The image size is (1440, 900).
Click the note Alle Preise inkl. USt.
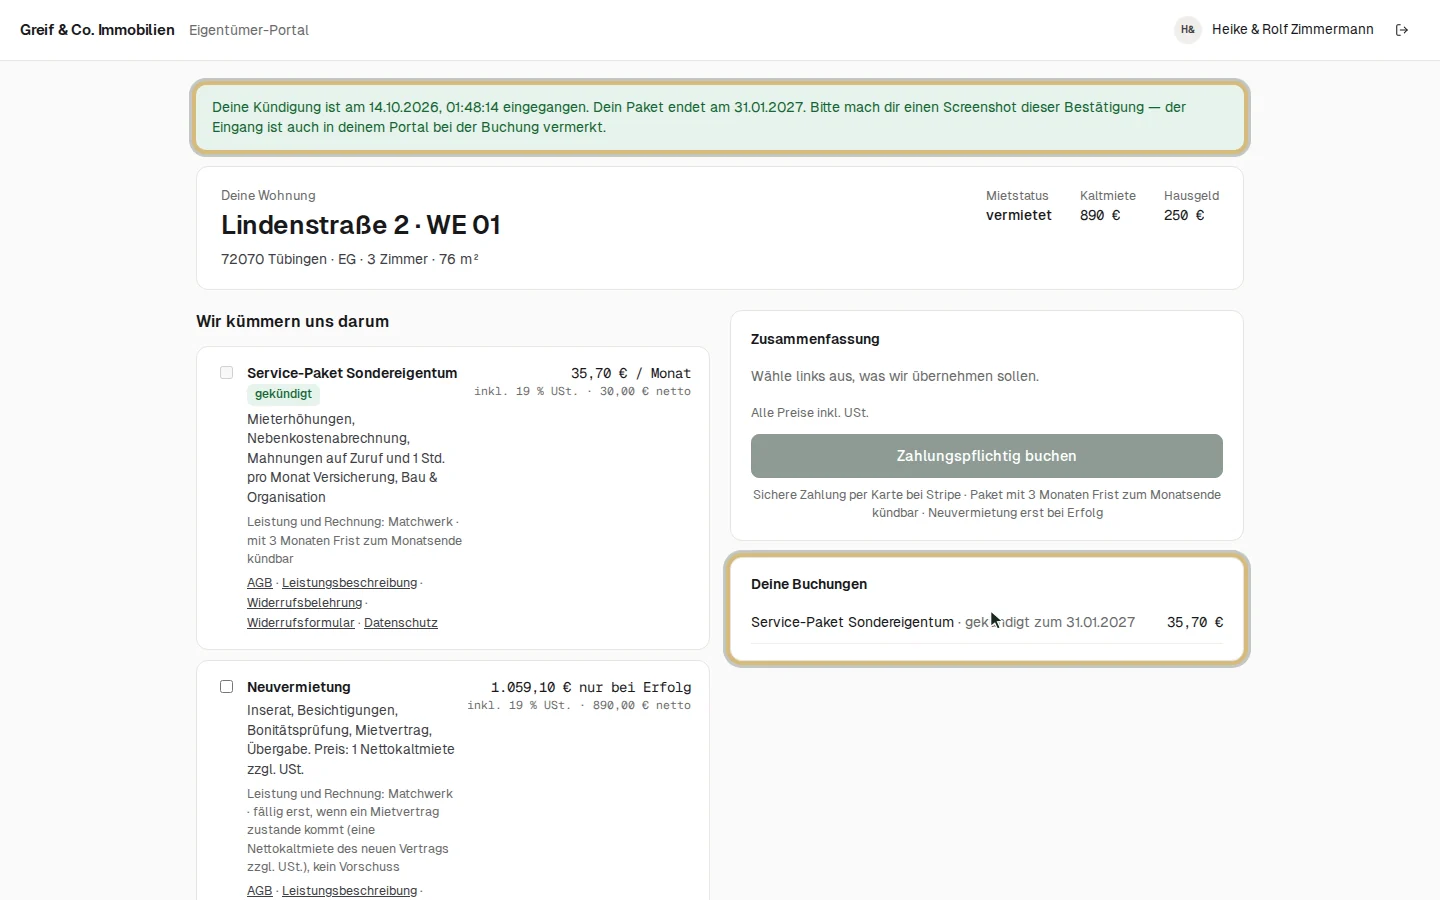coord(810,413)
